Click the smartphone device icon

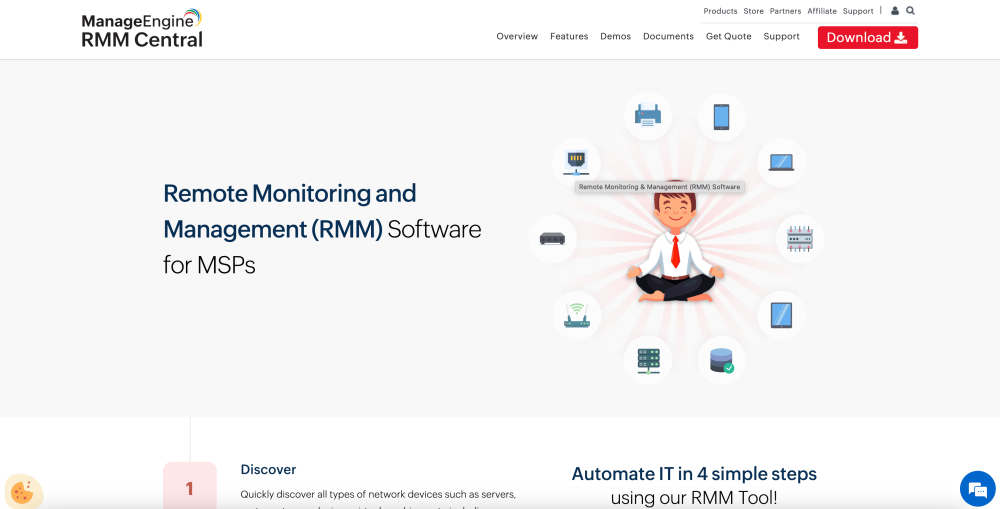(721, 117)
